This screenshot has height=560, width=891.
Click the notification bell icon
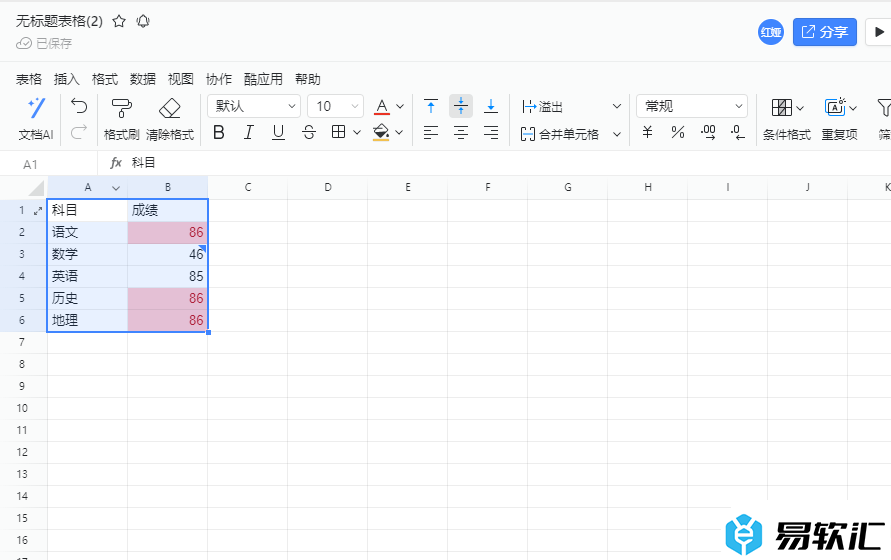coord(143,22)
